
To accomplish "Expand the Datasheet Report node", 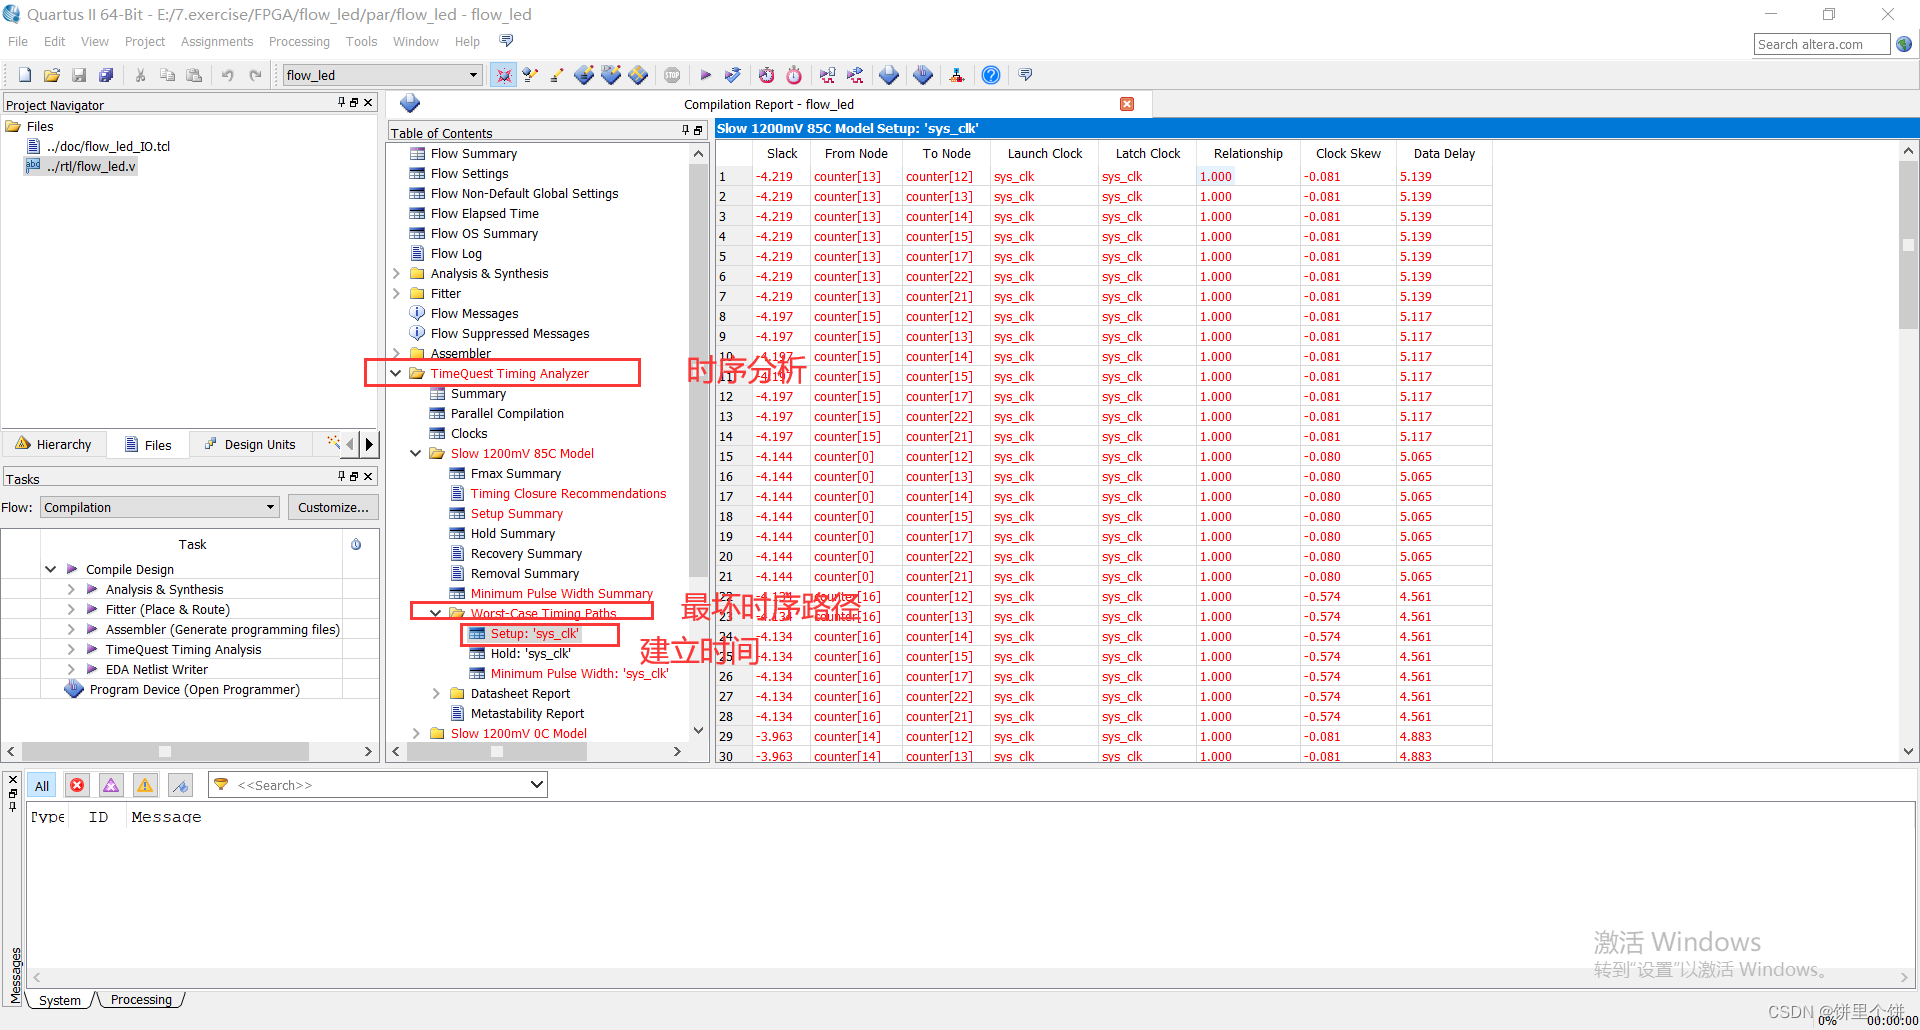I will pyautogui.click(x=436, y=693).
